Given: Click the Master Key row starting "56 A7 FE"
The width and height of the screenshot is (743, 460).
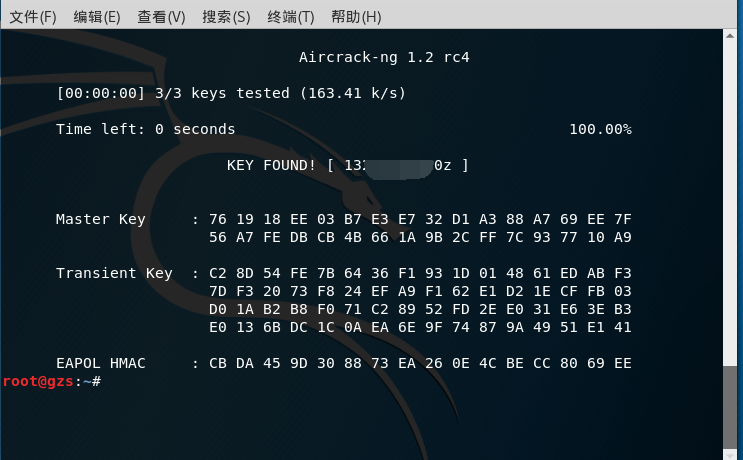Looking at the screenshot, I should point(420,237).
